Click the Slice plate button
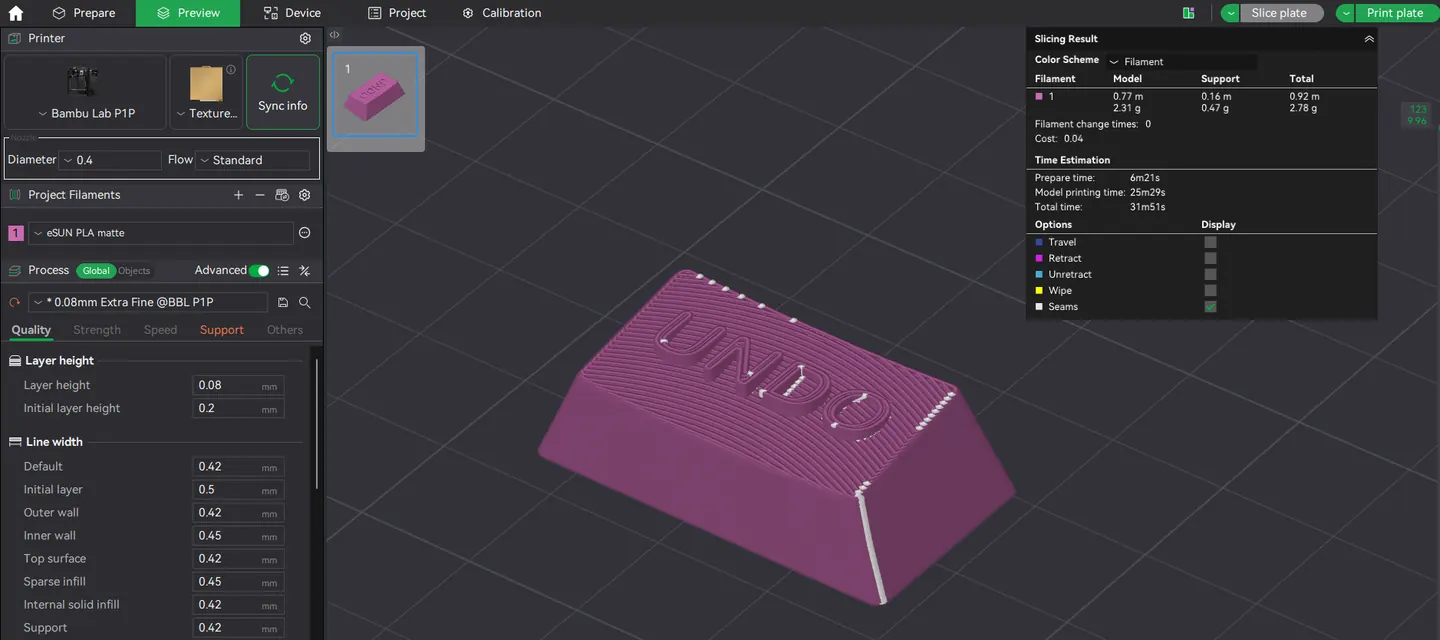Image resolution: width=1440 pixels, height=640 pixels. point(1281,13)
